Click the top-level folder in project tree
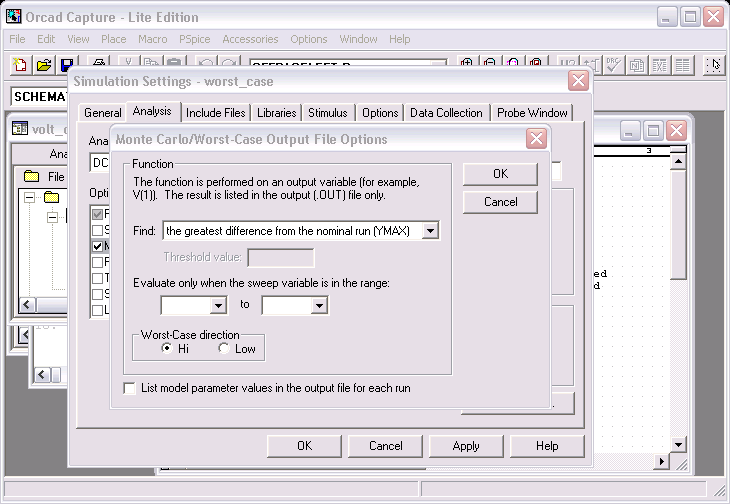 [x=51, y=197]
